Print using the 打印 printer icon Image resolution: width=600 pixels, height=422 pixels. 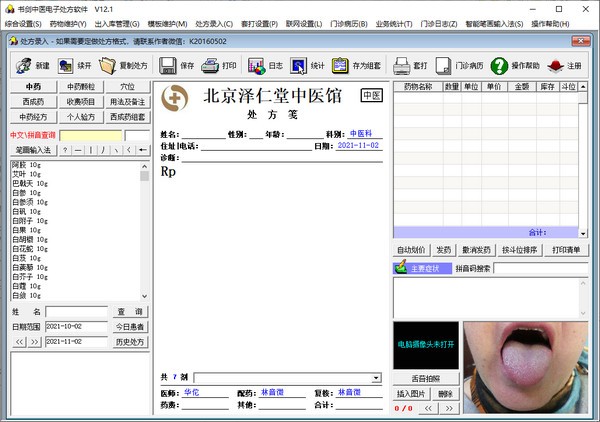coord(209,65)
